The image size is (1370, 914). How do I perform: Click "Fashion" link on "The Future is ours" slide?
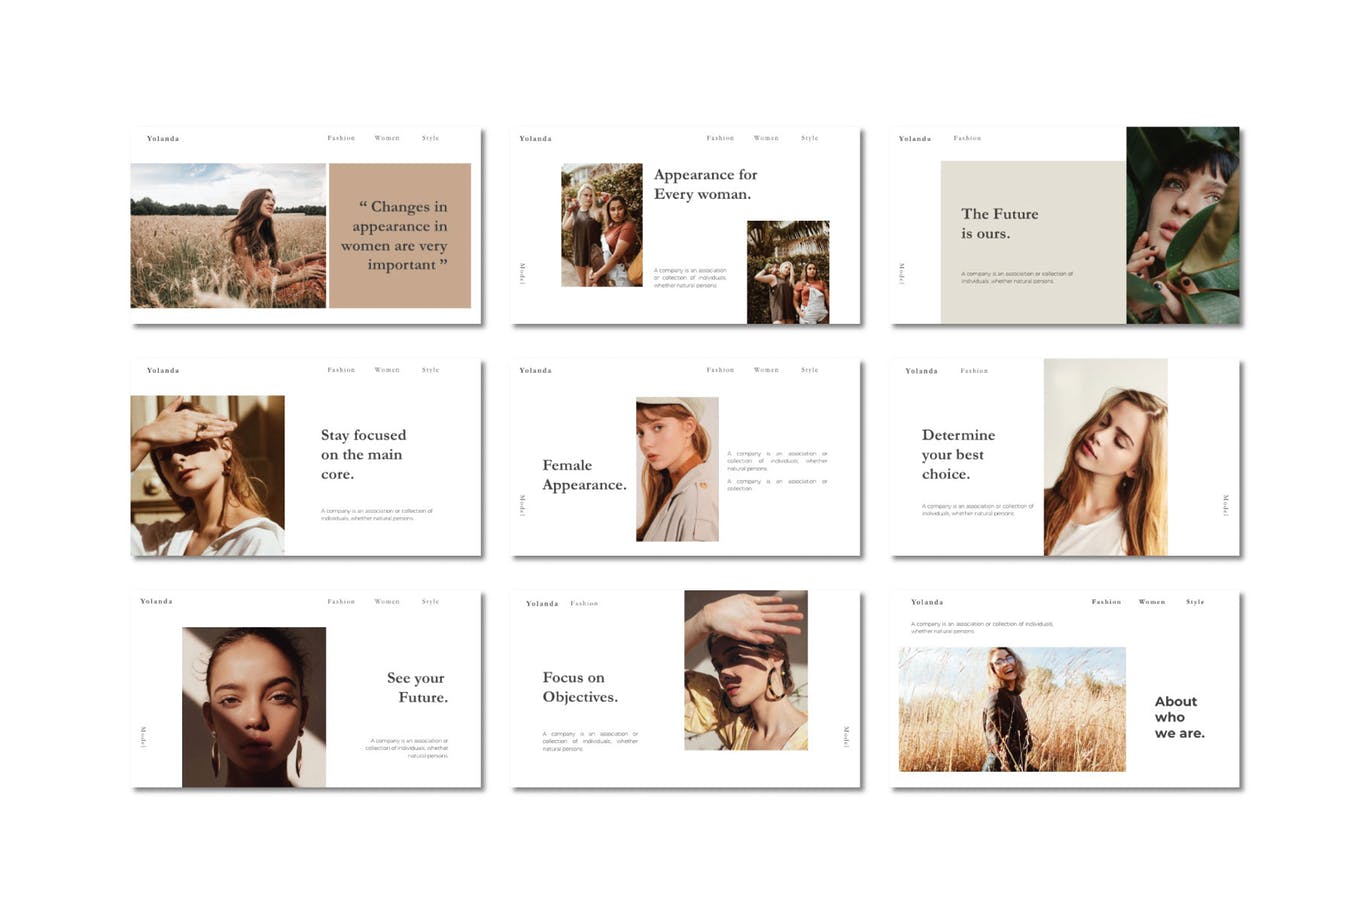(x=967, y=138)
